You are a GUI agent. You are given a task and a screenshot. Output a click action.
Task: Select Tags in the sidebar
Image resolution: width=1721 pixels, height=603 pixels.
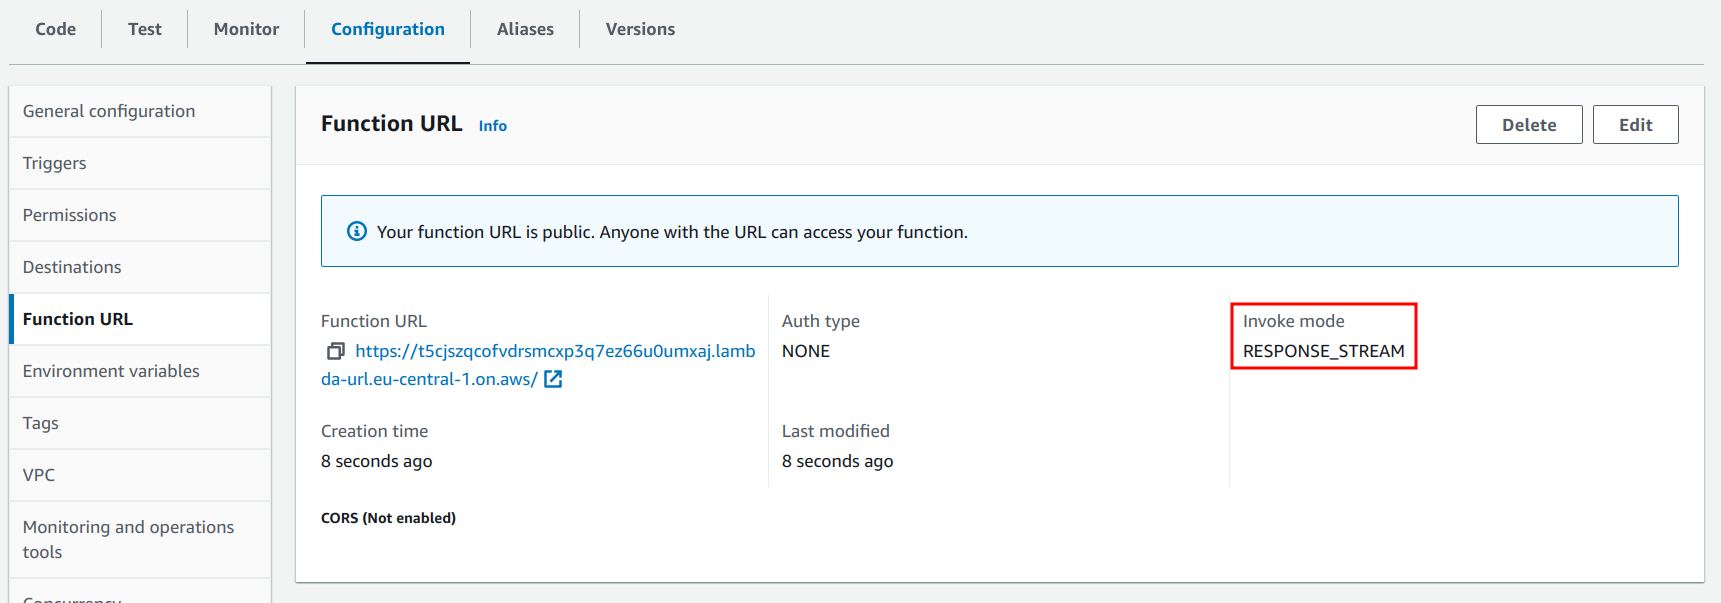click(x=140, y=423)
